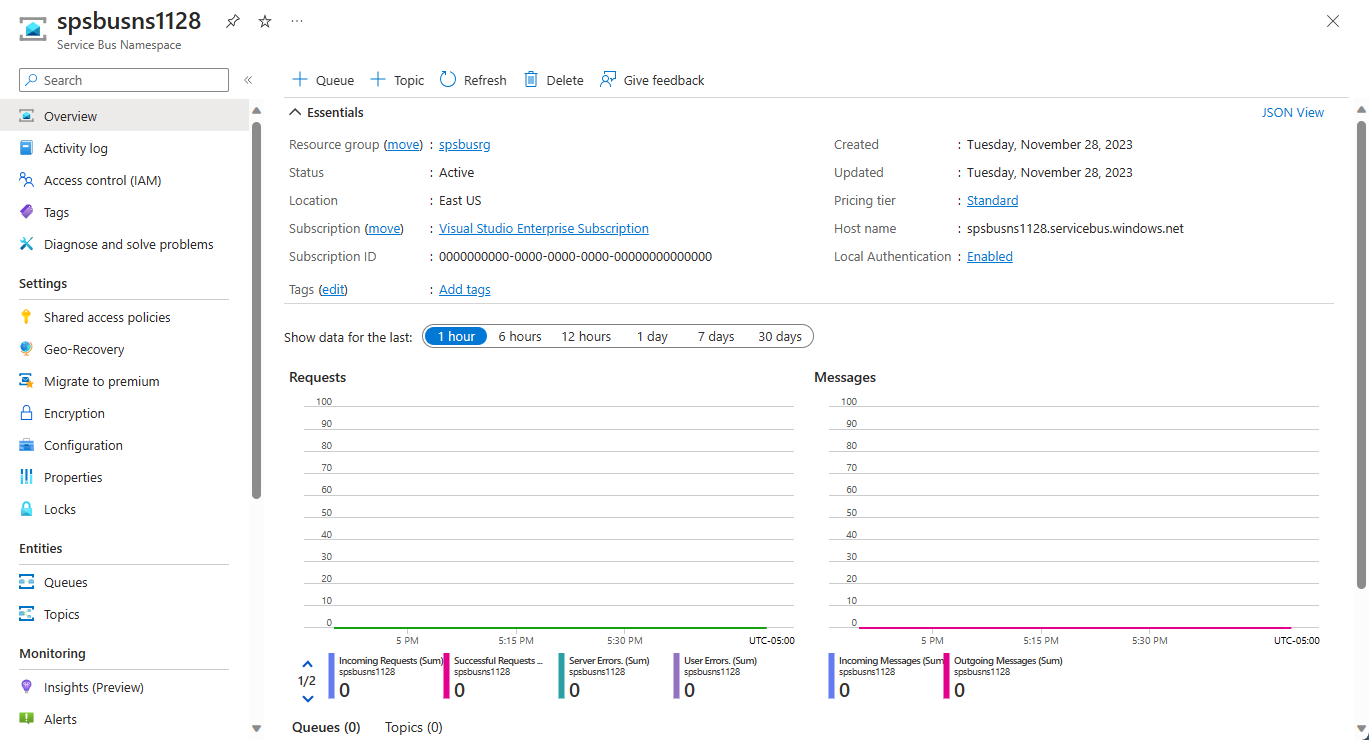Open the more options ellipsis in title
Image resolution: width=1369 pixels, height=740 pixels.
pyautogui.click(x=297, y=21)
